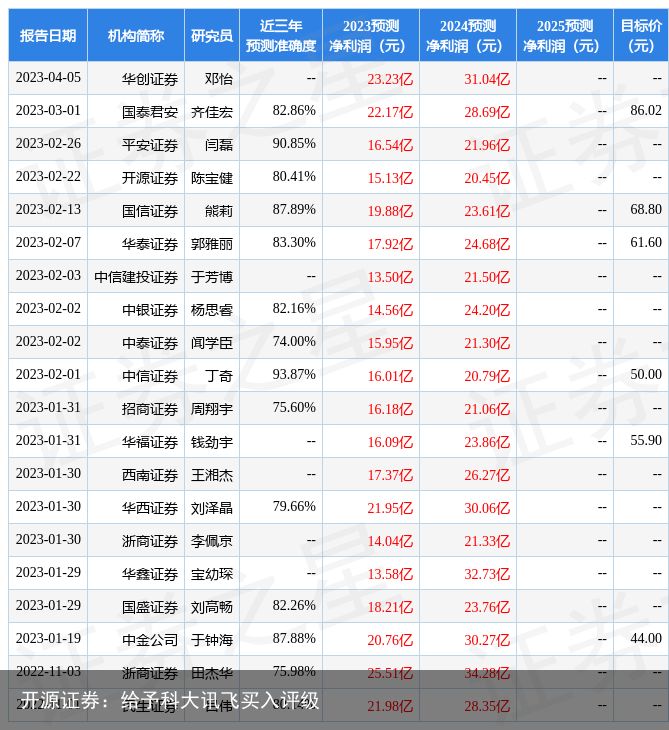Click the accuracy value 74.00%
669x730 pixels.
click(x=294, y=342)
